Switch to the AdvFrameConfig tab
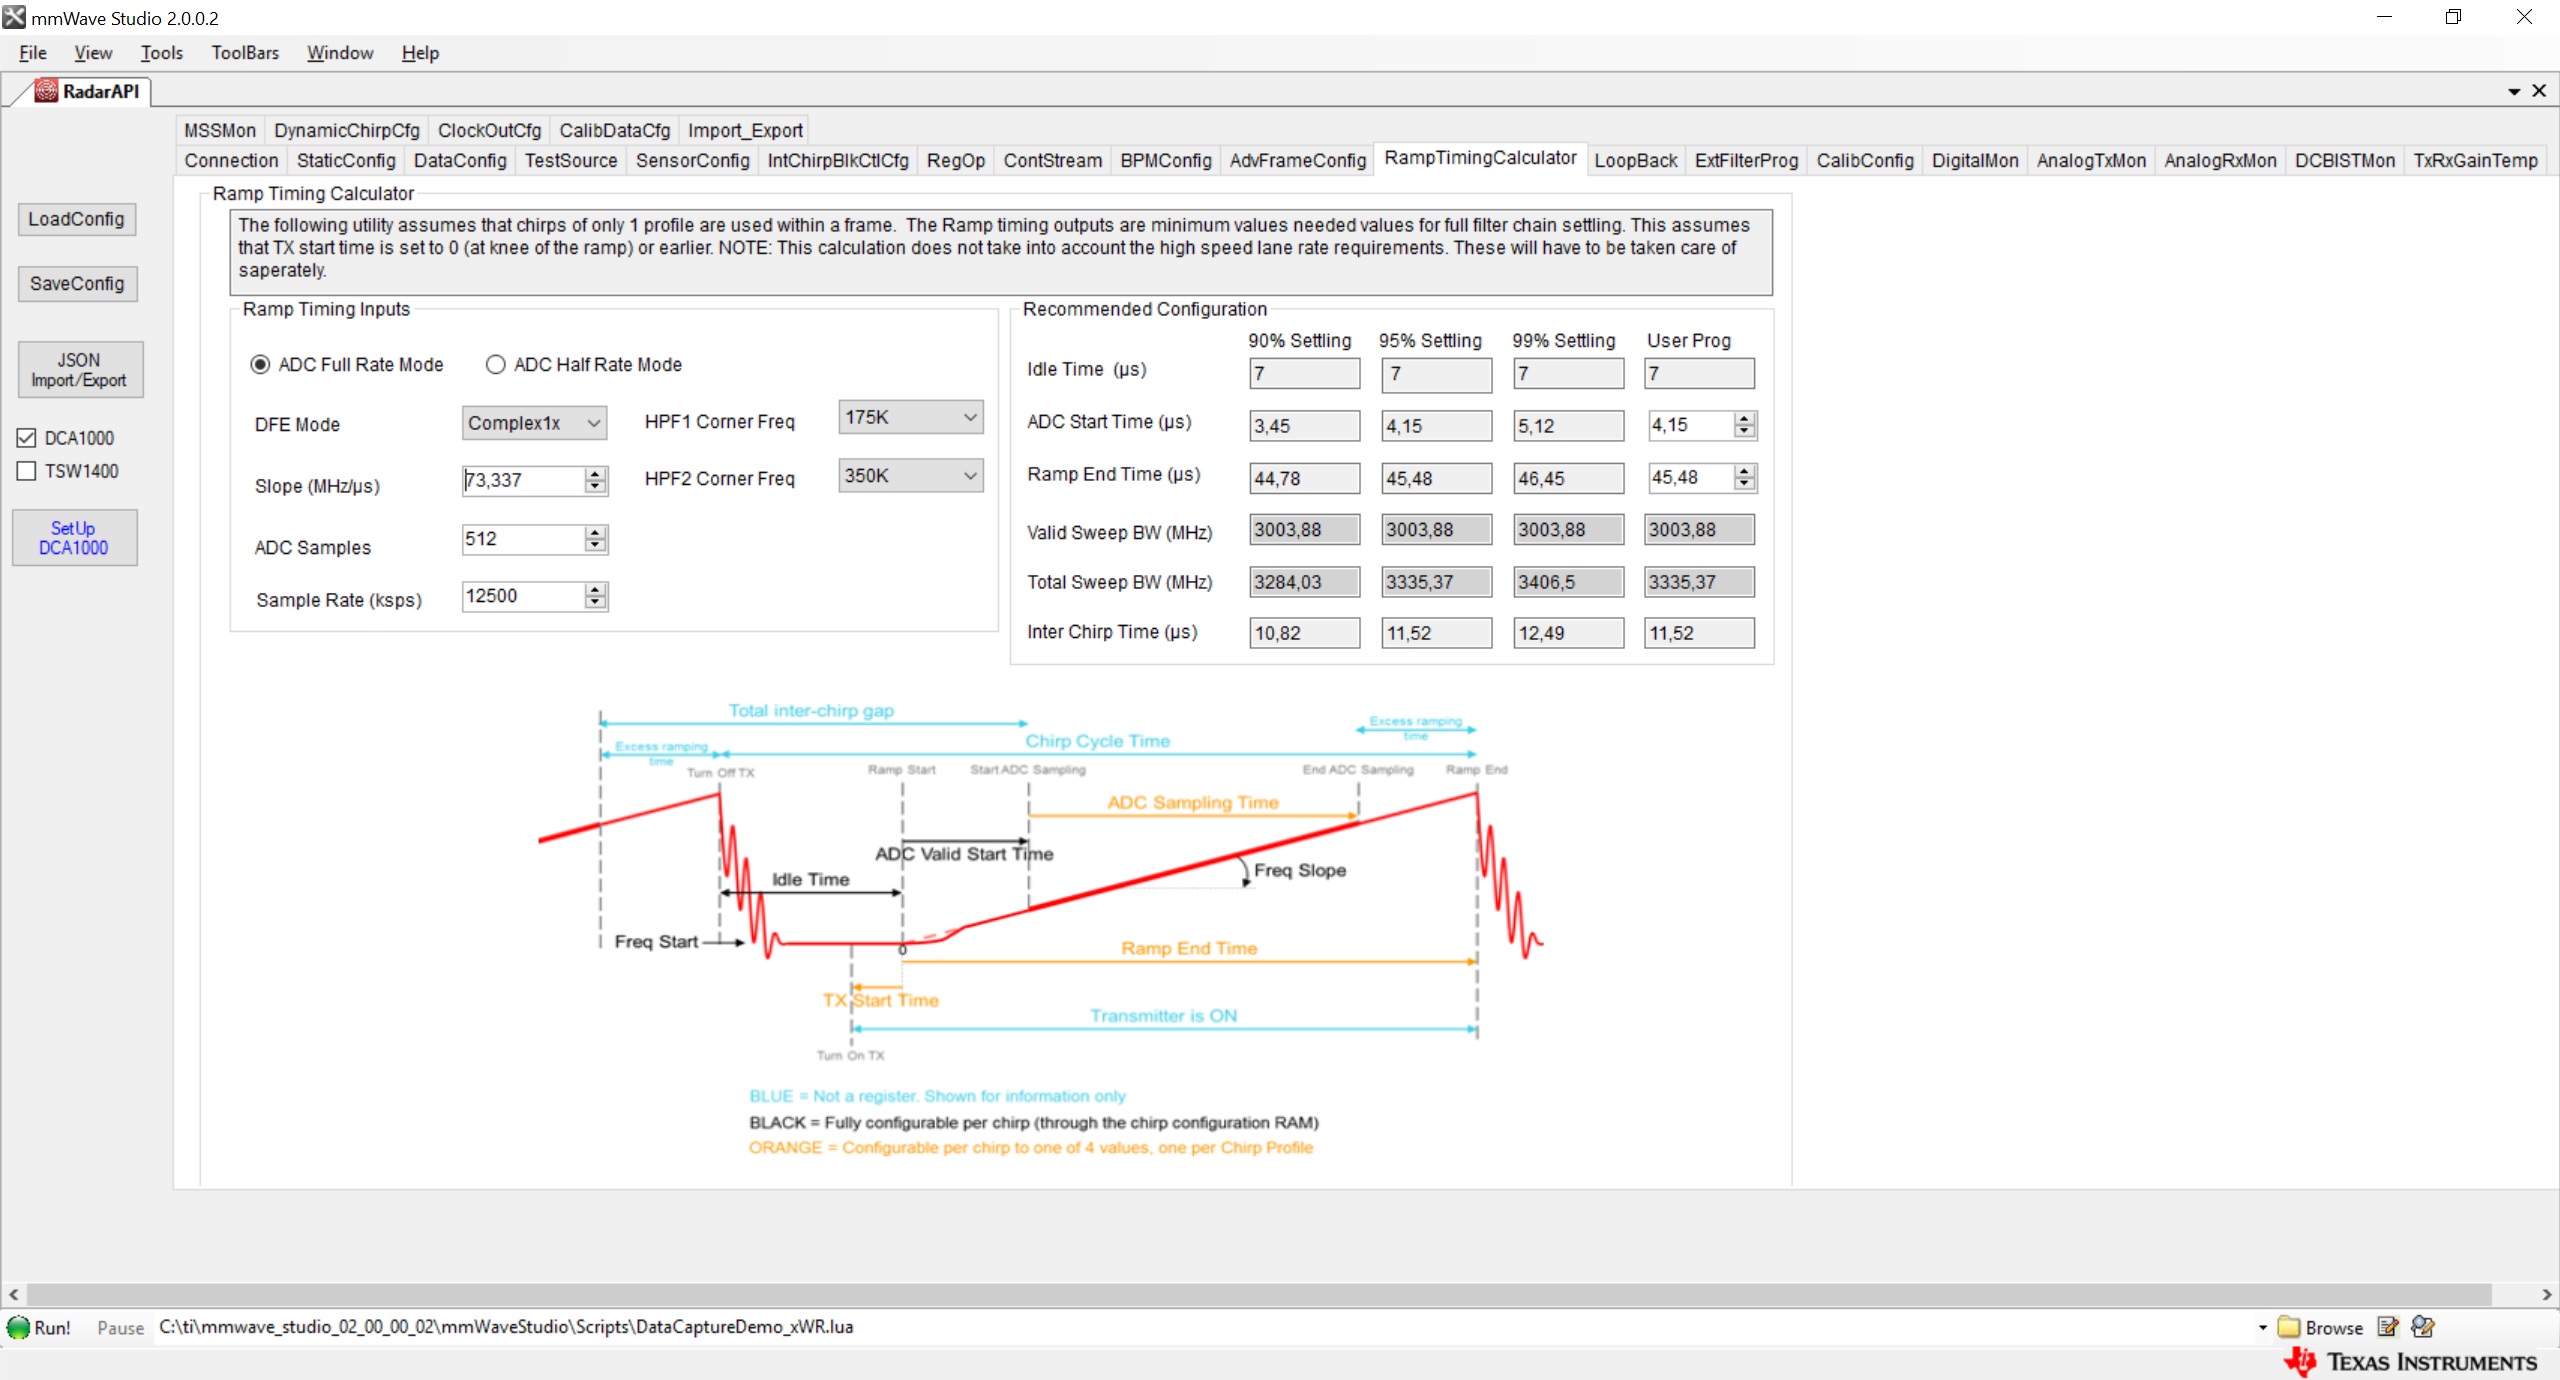 [1297, 160]
